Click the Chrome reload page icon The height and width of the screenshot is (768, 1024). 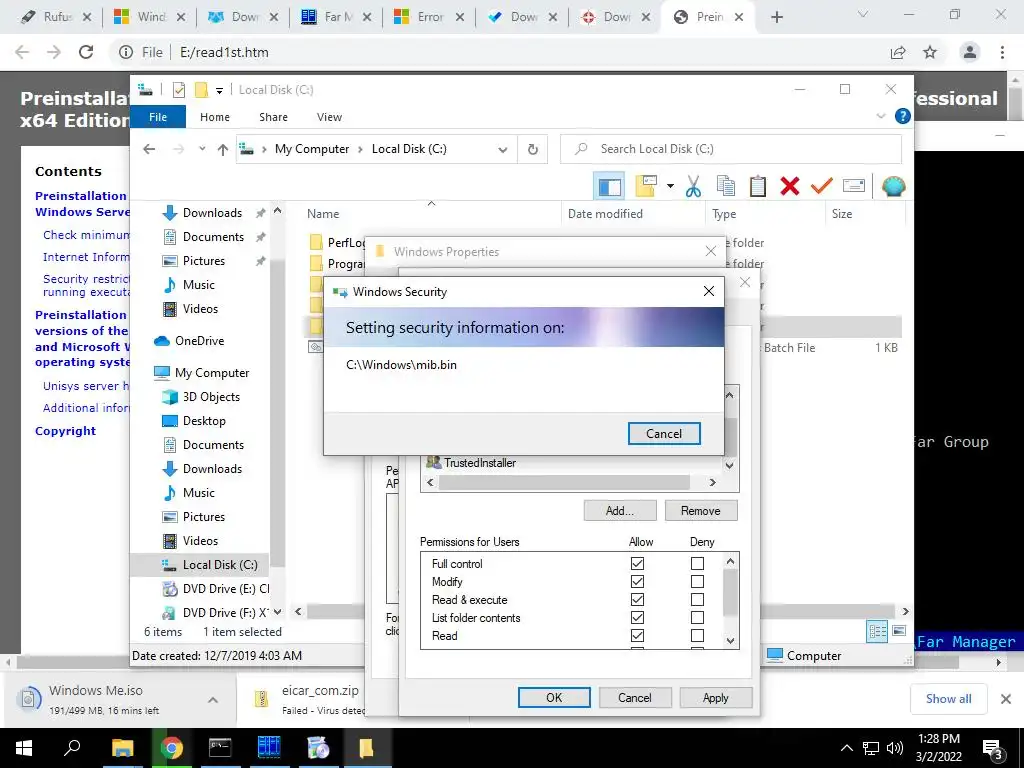pyautogui.click(x=86, y=52)
